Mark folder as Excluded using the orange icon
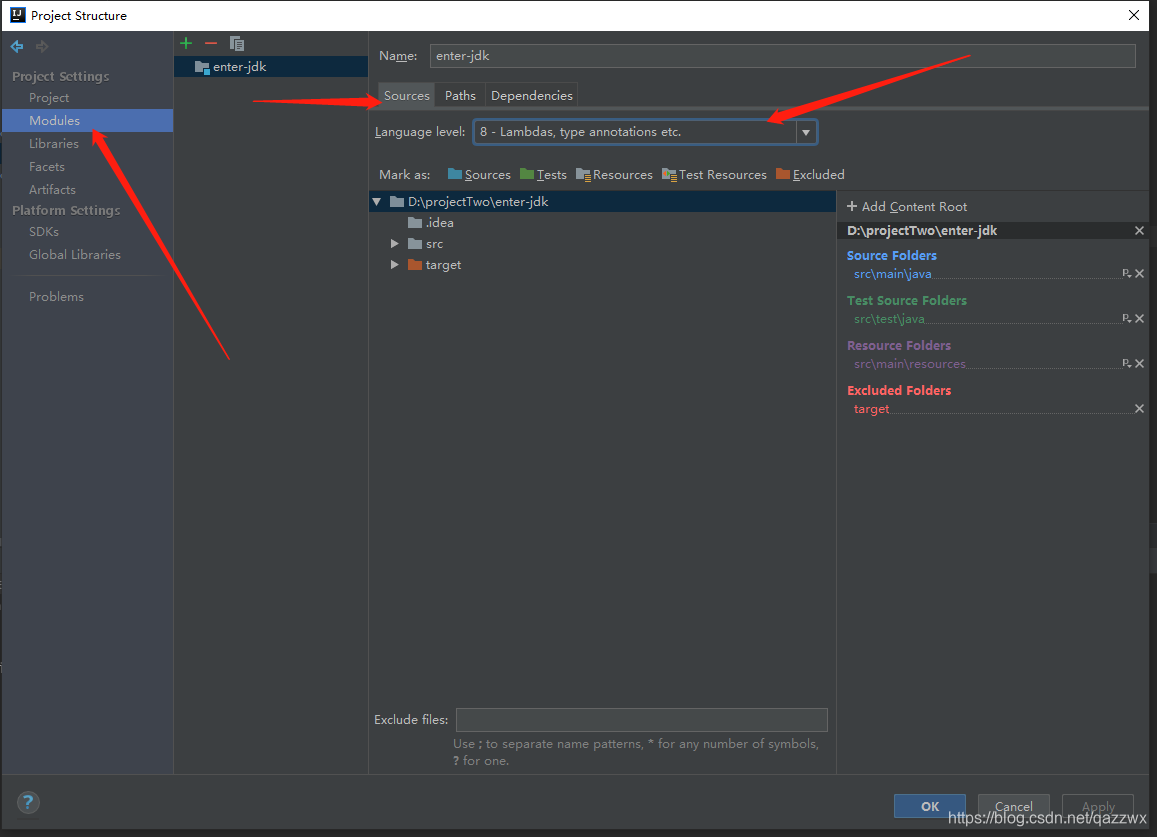Image resolution: width=1157 pixels, height=837 pixels. (782, 174)
